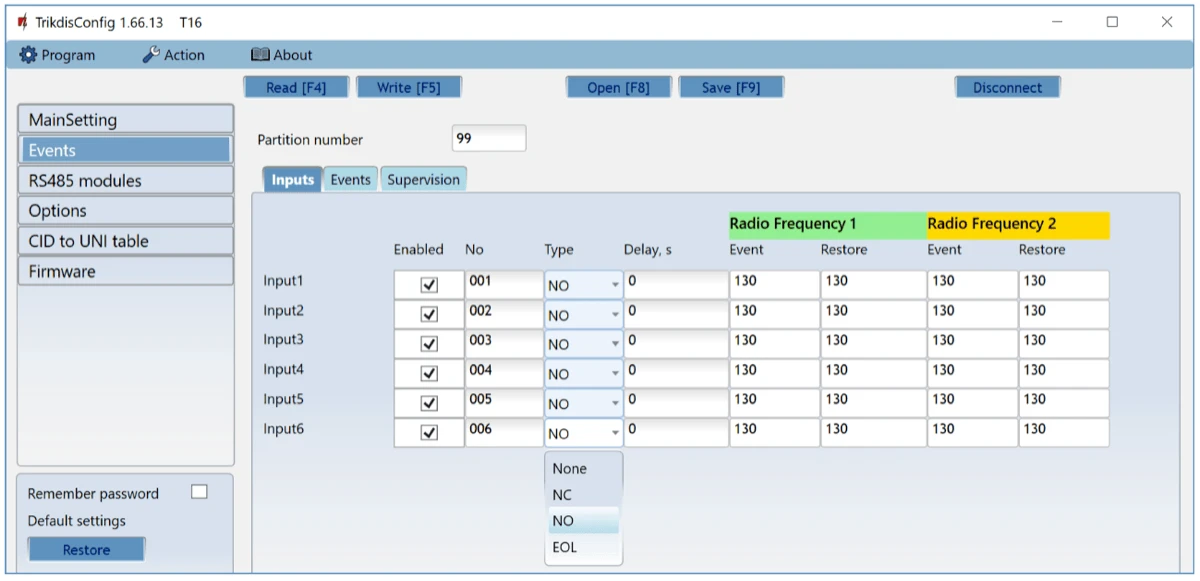Select NC option in the dropdown list

562,495
